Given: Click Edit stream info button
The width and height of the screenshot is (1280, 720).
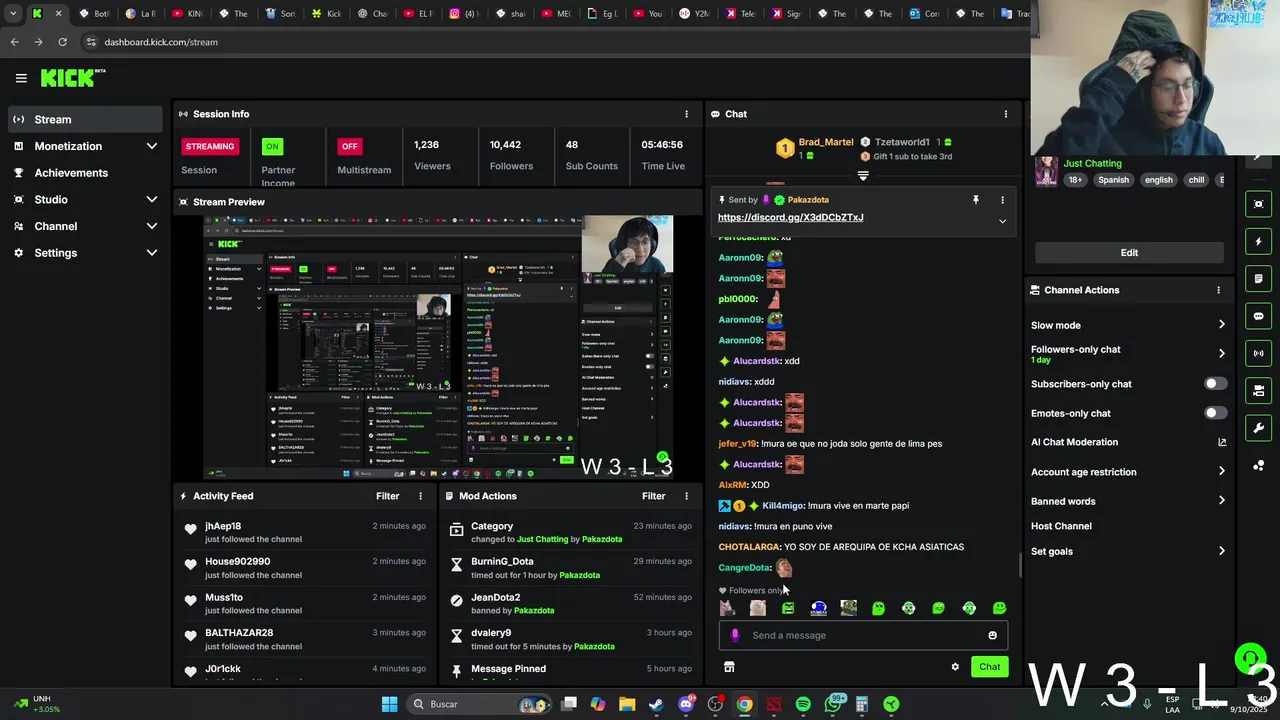Looking at the screenshot, I should coord(1129,253).
